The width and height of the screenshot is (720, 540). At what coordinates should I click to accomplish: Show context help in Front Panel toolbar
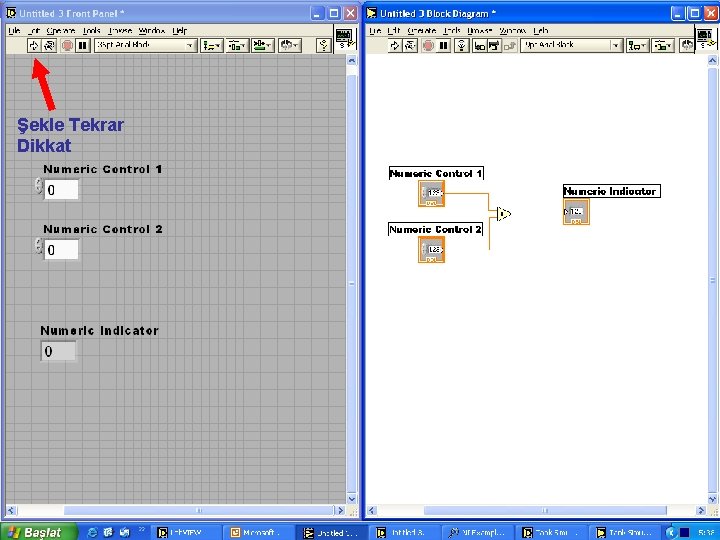click(x=323, y=45)
